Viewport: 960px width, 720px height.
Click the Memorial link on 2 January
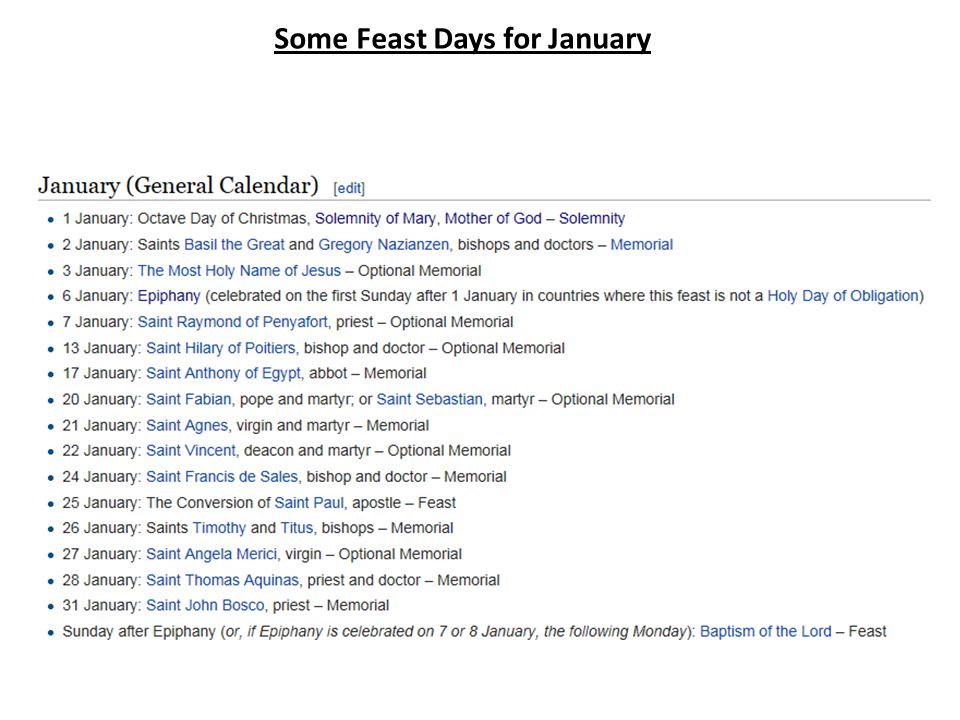[641, 245]
